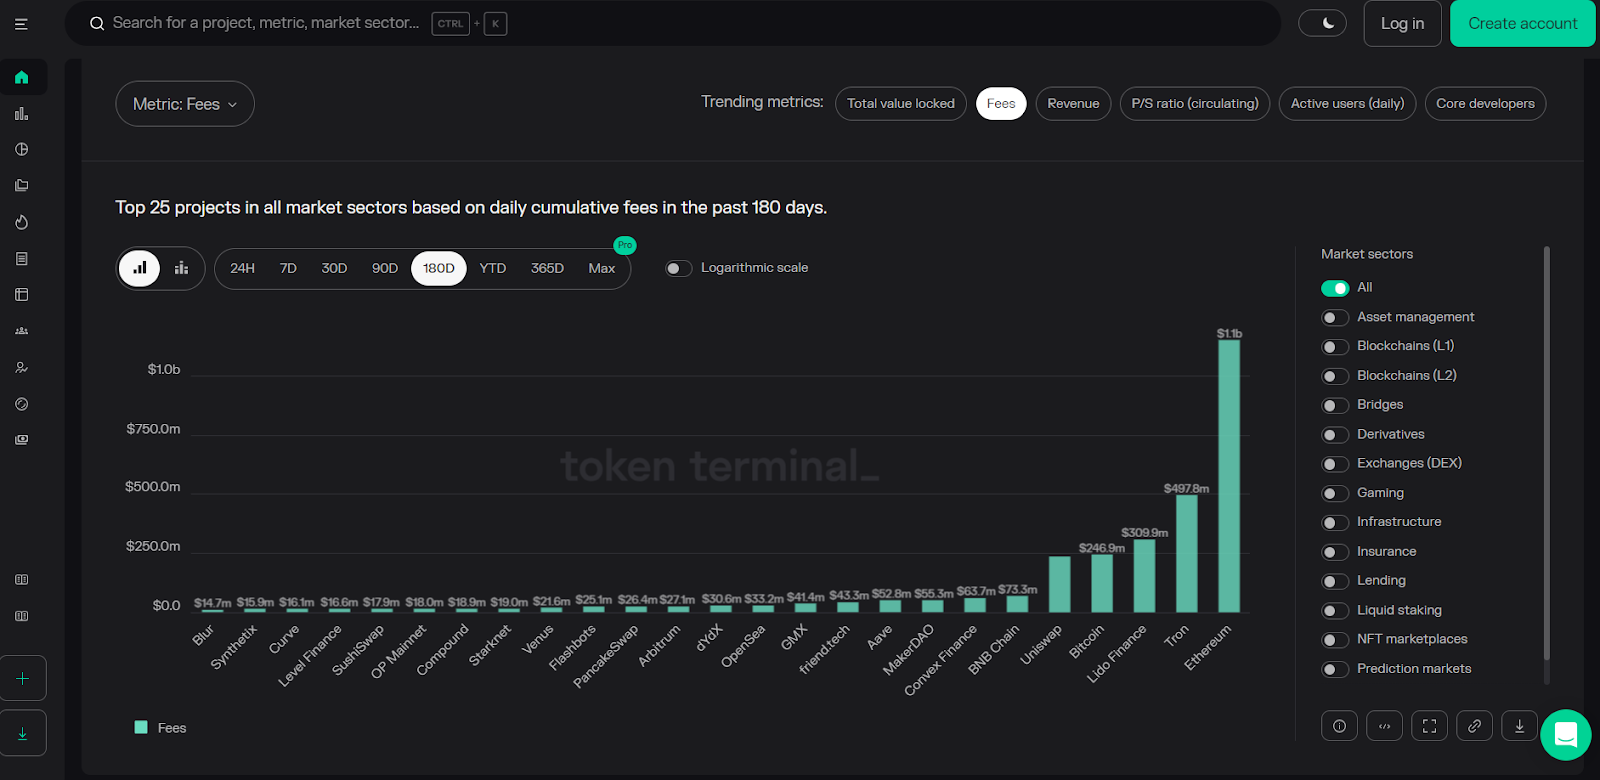Enable Prediction markets sector toggle

(x=1335, y=669)
